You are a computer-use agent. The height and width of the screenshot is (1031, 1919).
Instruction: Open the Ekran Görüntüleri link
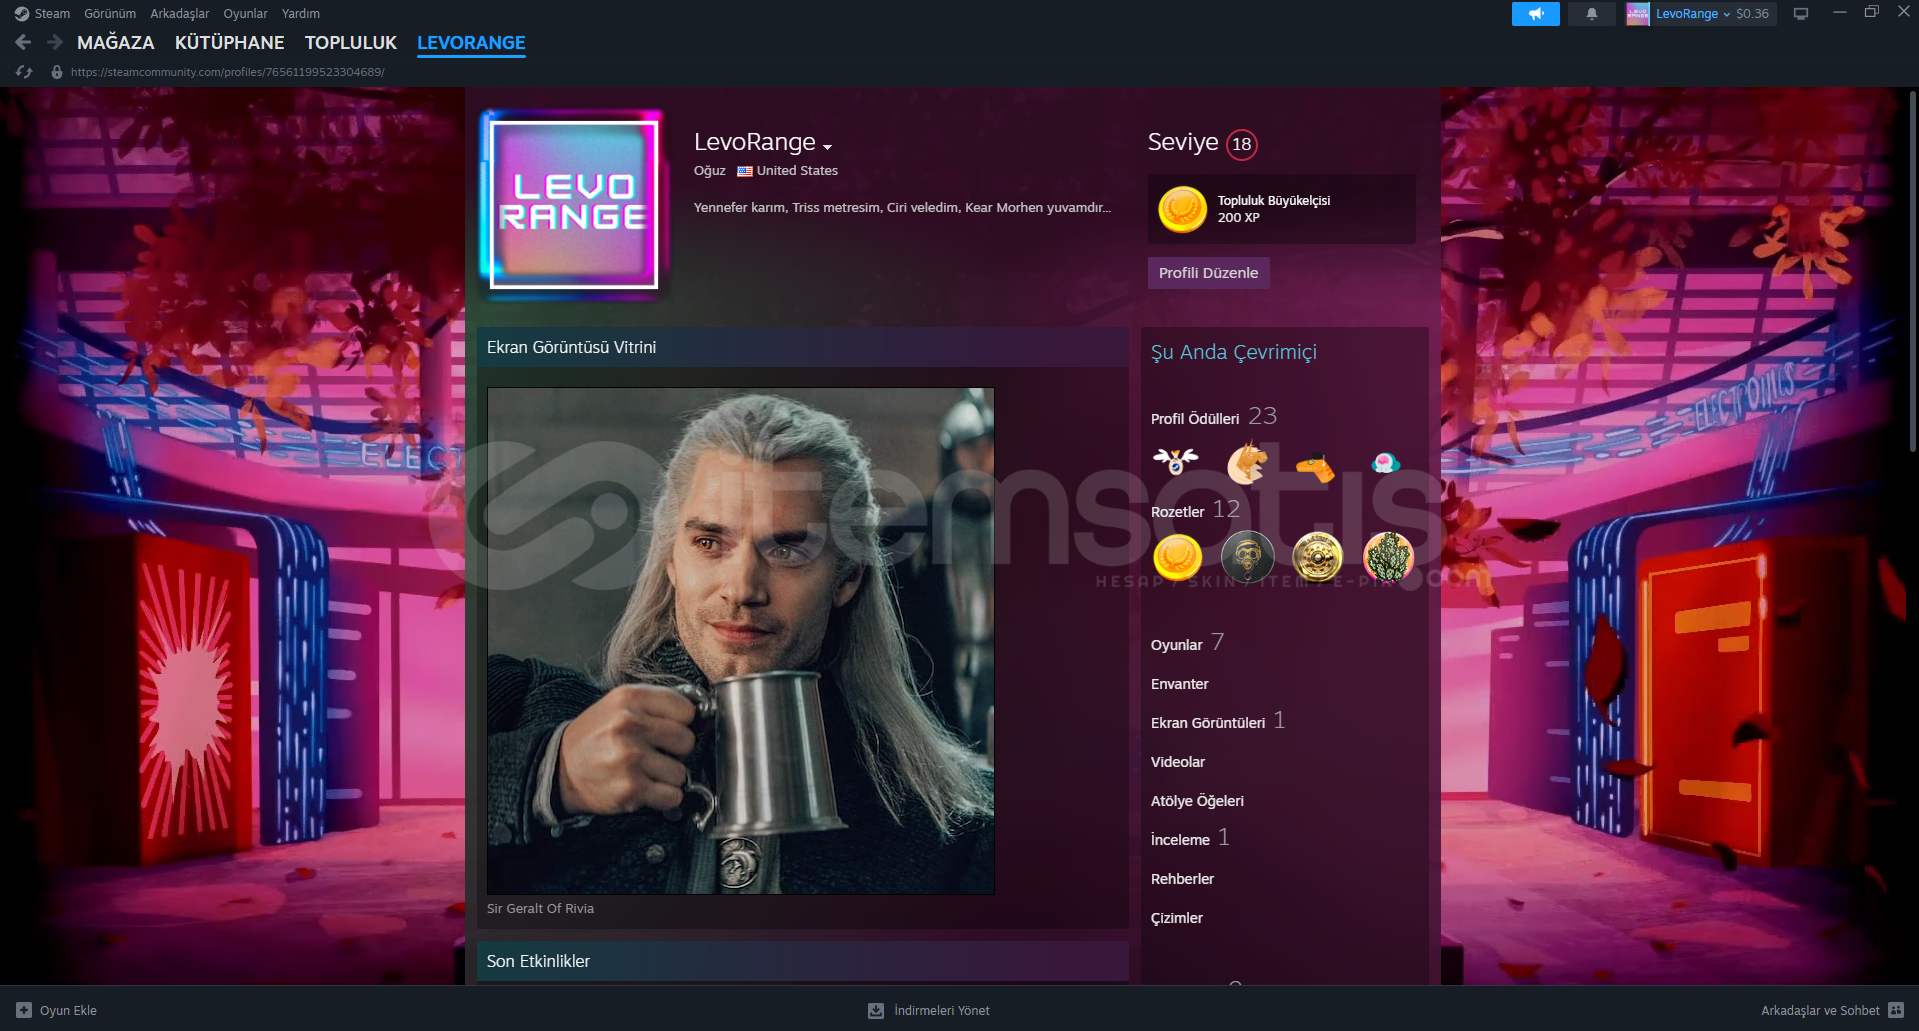pyautogui.click(x=1208, y=723)
